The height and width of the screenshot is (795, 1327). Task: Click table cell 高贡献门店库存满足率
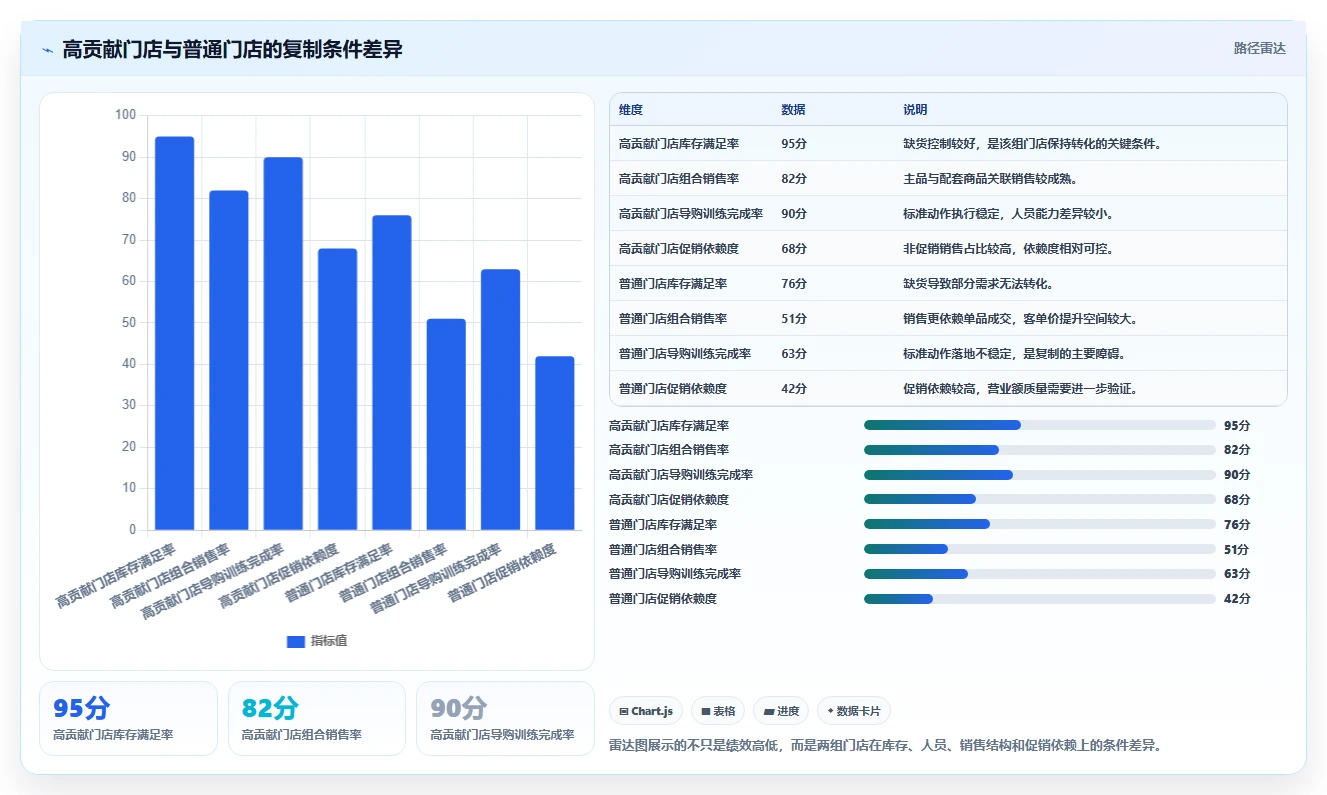pyautogui.click(x=679, y=144)
